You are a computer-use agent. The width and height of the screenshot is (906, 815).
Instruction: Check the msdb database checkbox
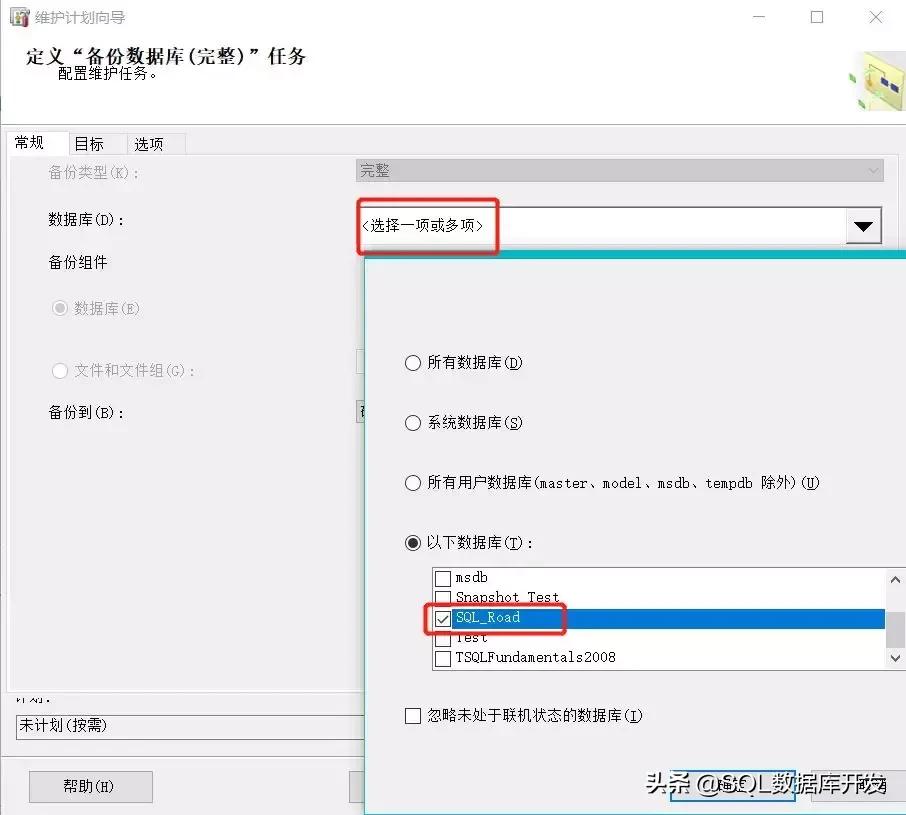point(443,577)
